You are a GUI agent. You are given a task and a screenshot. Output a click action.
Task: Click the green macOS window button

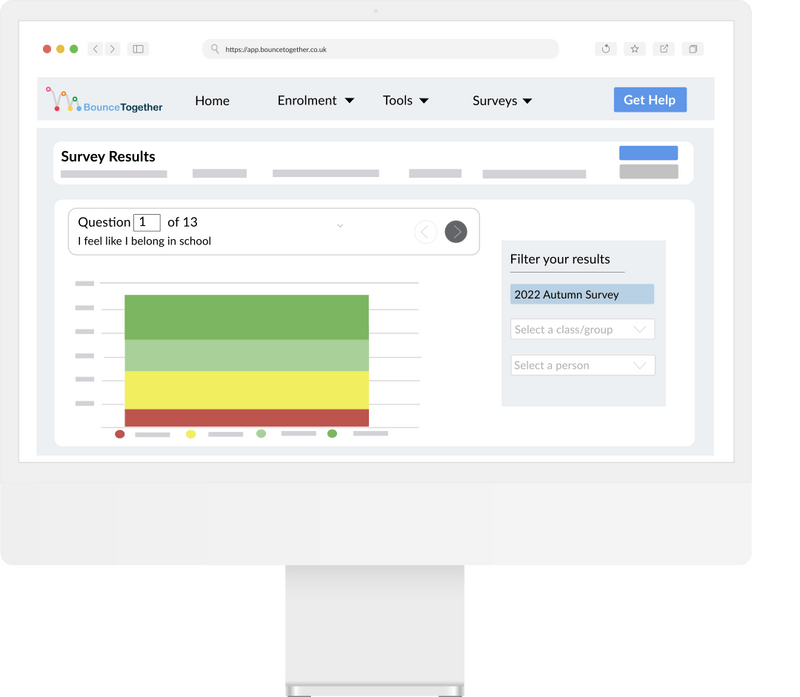point(74,49)
